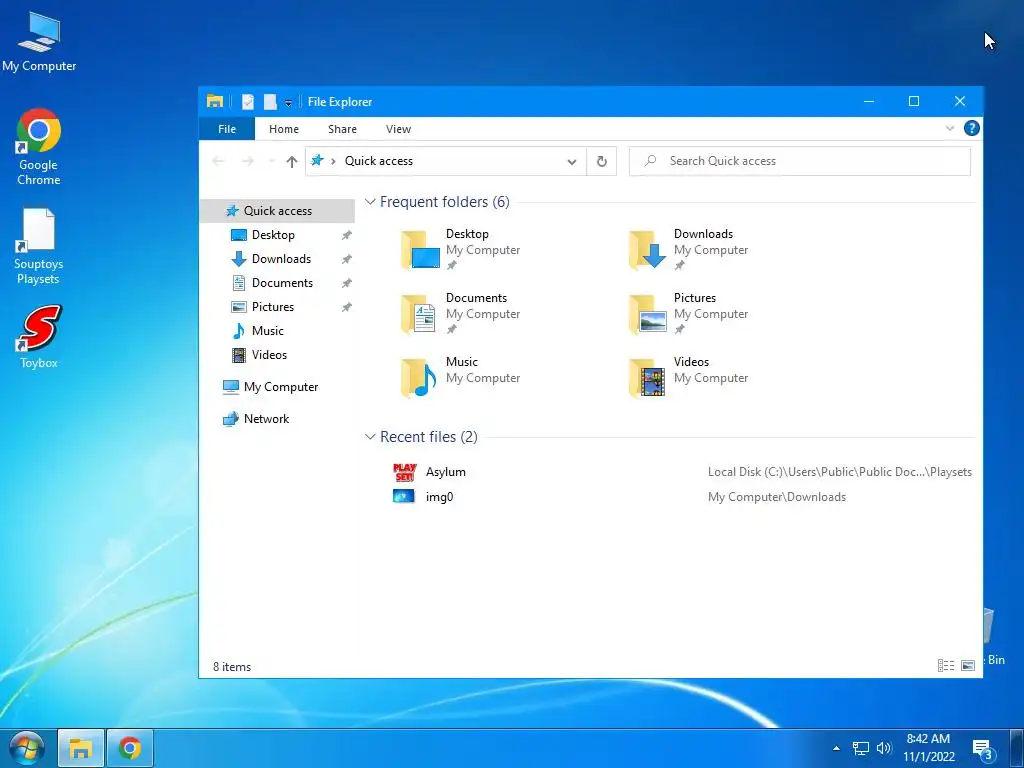Click the Back navigation arrow
The image size is (1024, 768).
click(x=219, y=161)
